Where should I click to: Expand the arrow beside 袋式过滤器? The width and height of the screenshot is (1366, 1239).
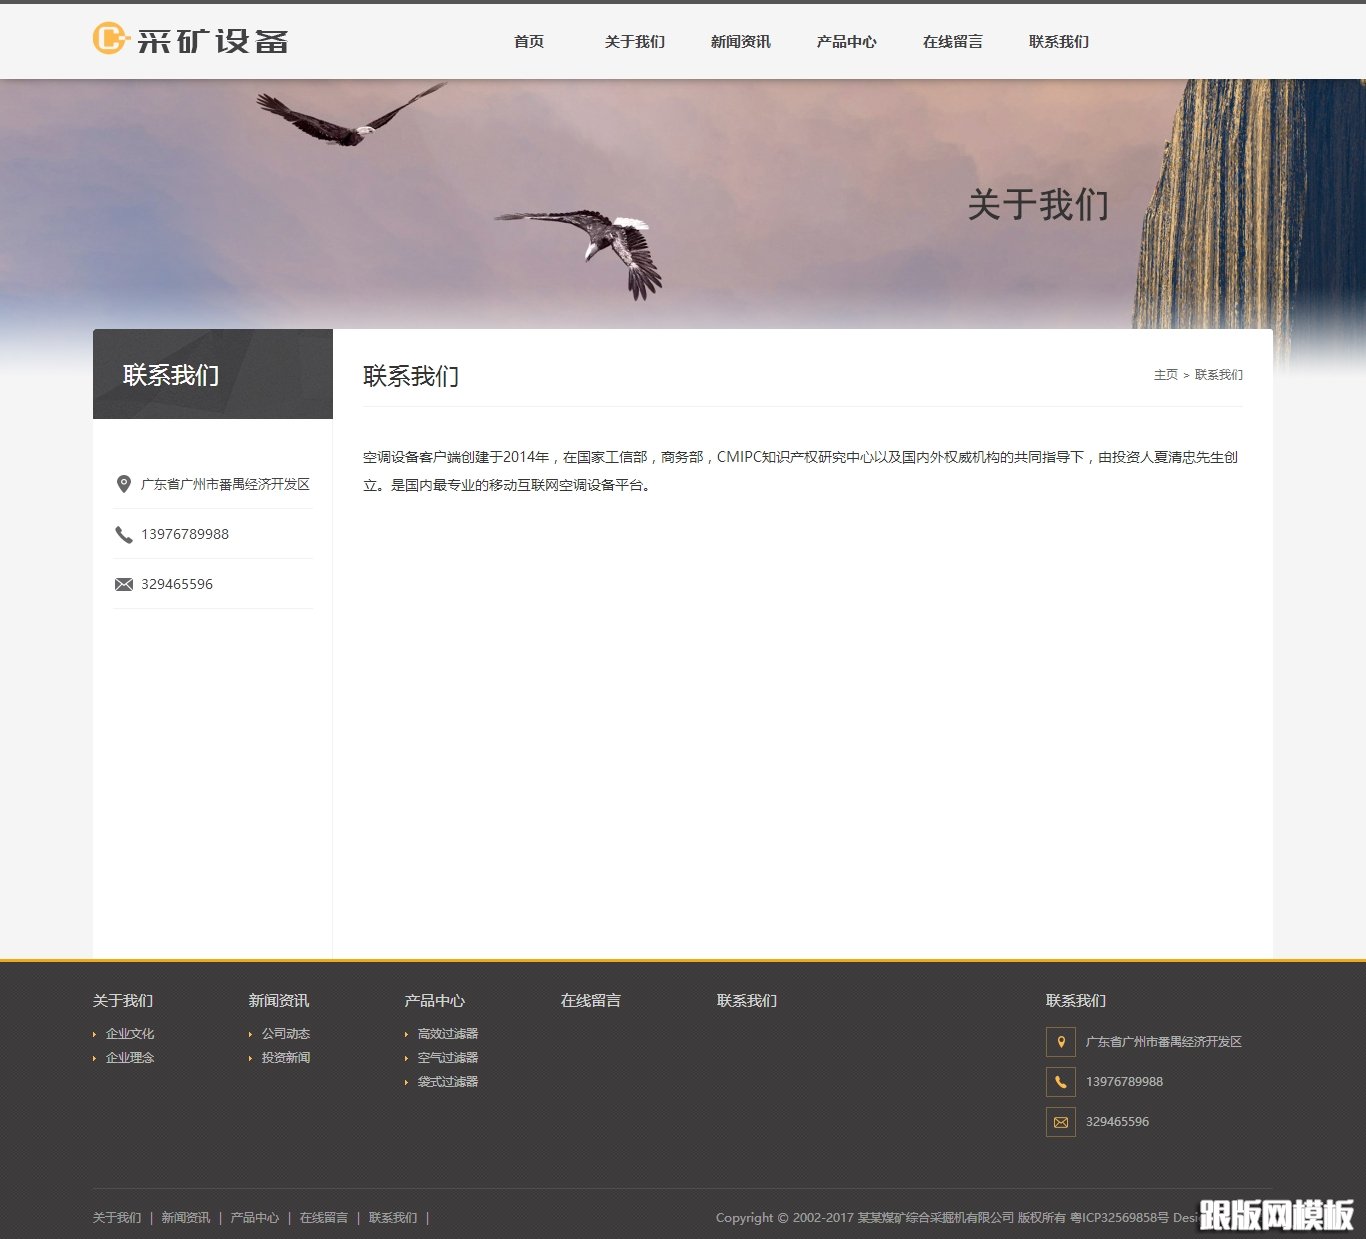click(406, 1081)
